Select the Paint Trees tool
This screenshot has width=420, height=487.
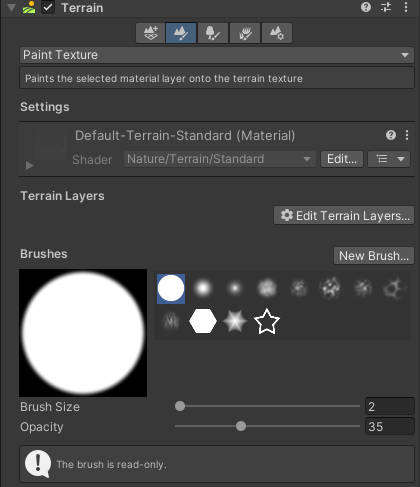[213, 33]
